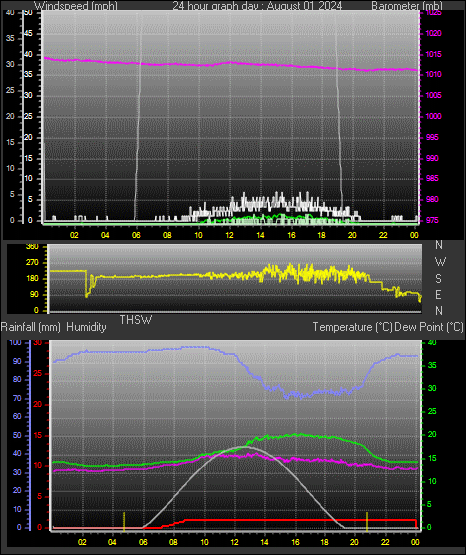Click hour tick 06 on windspeed graph
The width and height of the screenshot is (466, 555).
pyautogui.click(x=136, y=235)
